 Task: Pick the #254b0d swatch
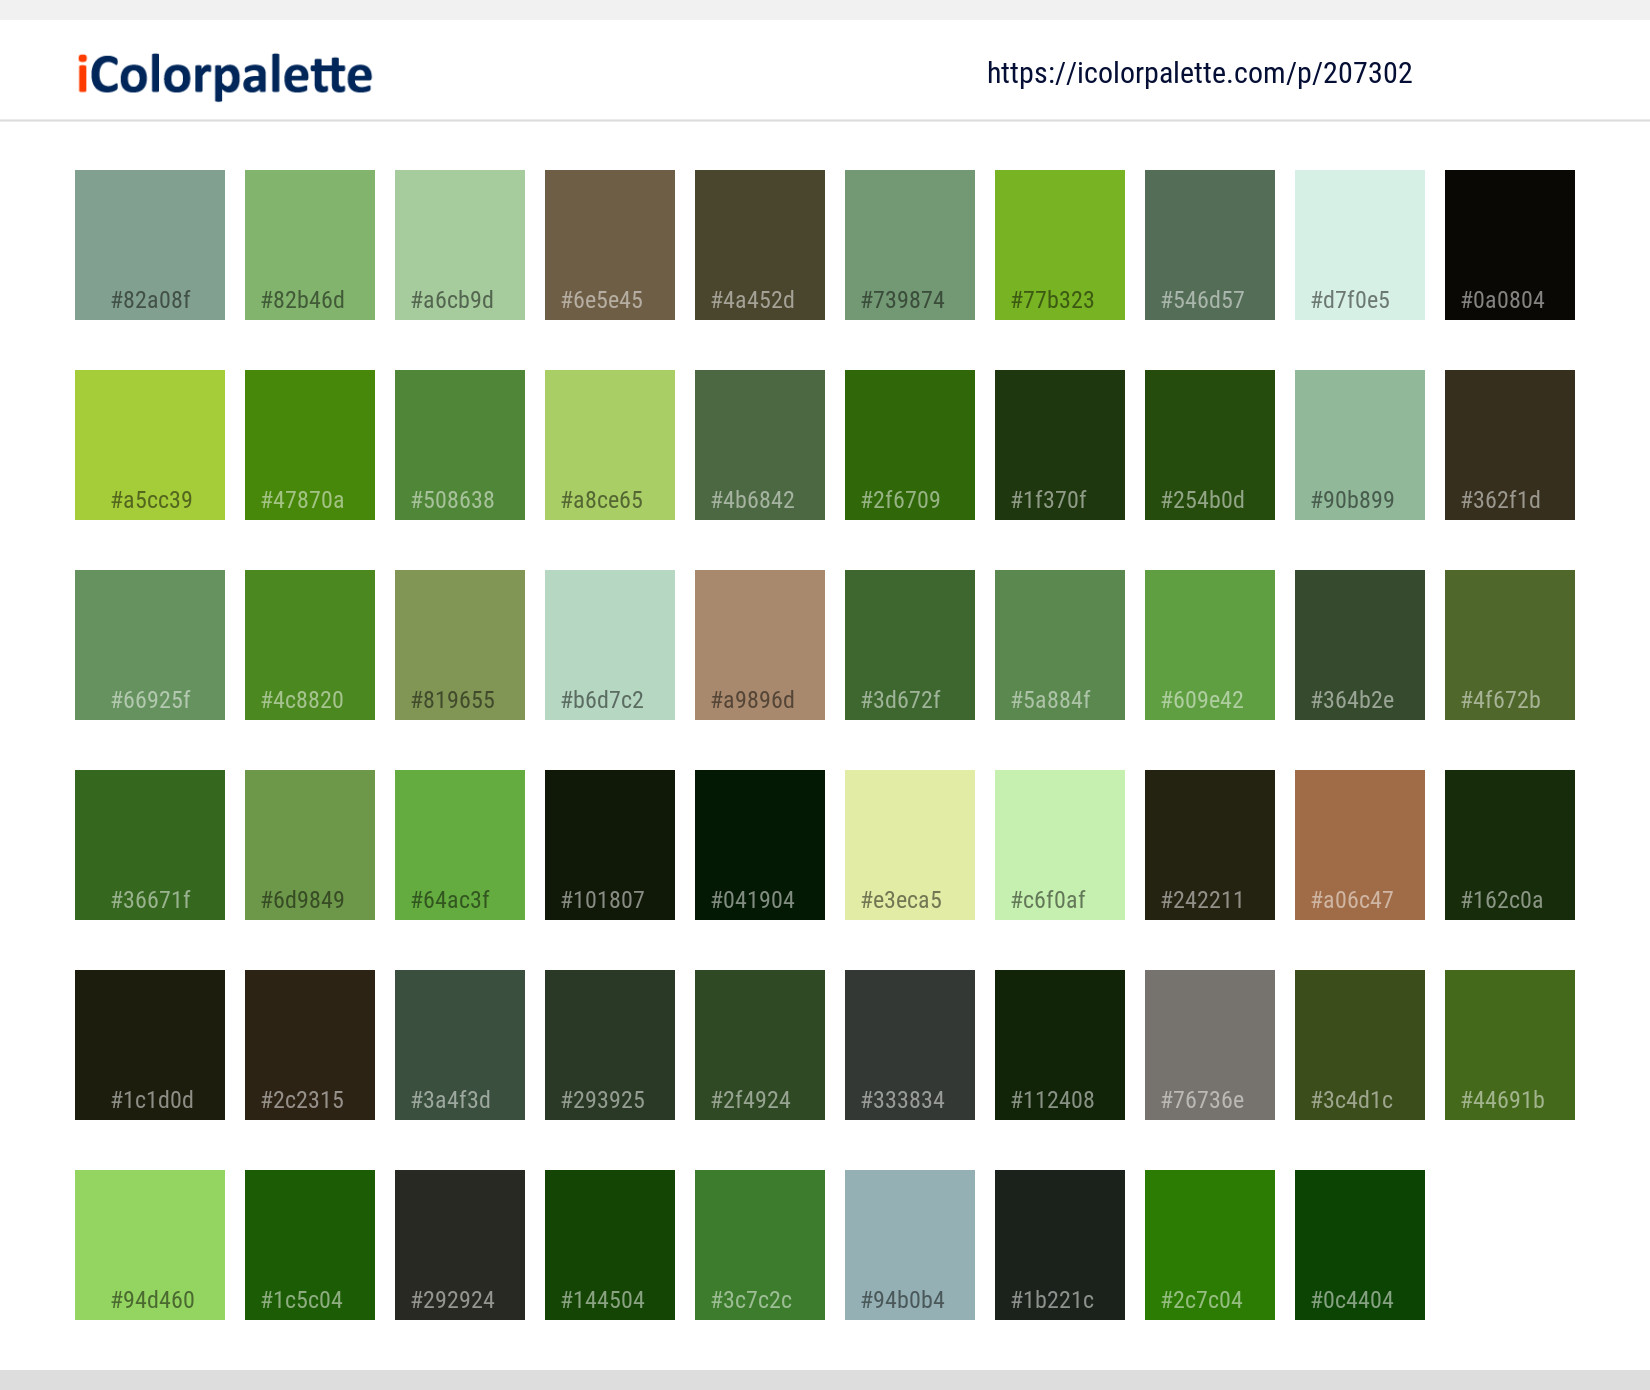point(1210,445)
